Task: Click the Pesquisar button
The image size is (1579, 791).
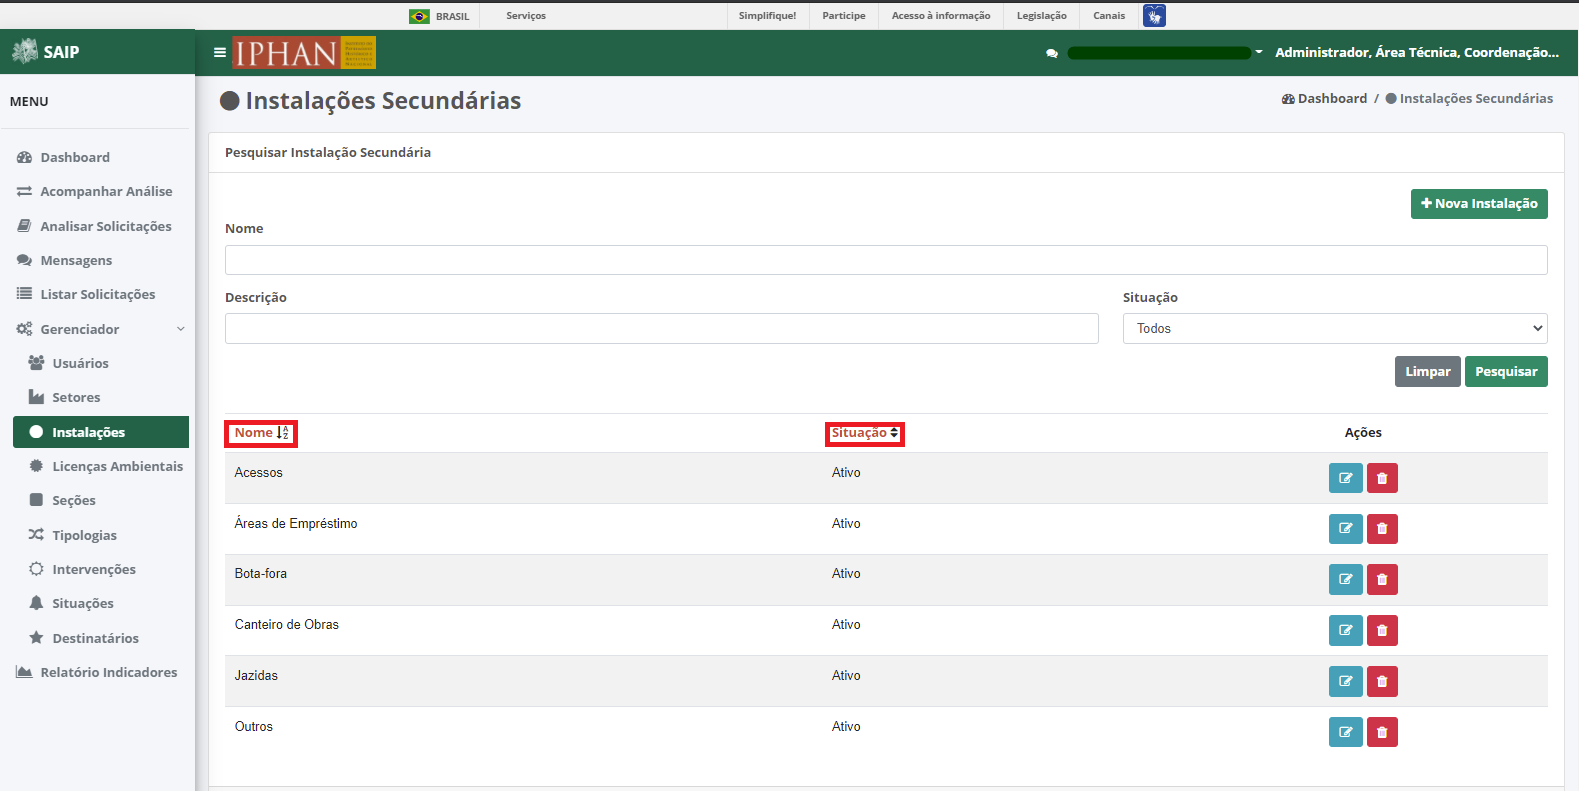Action: click(x=1506, y=371)
